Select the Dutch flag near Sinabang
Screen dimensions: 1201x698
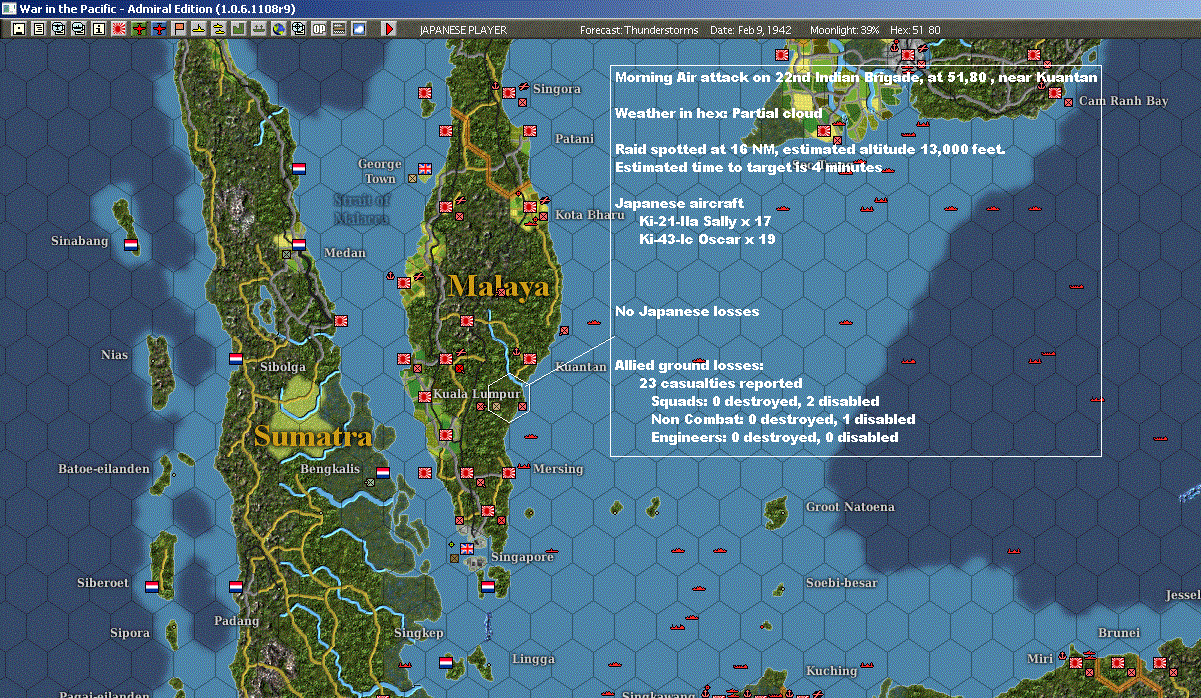click(x=131, y=244)
